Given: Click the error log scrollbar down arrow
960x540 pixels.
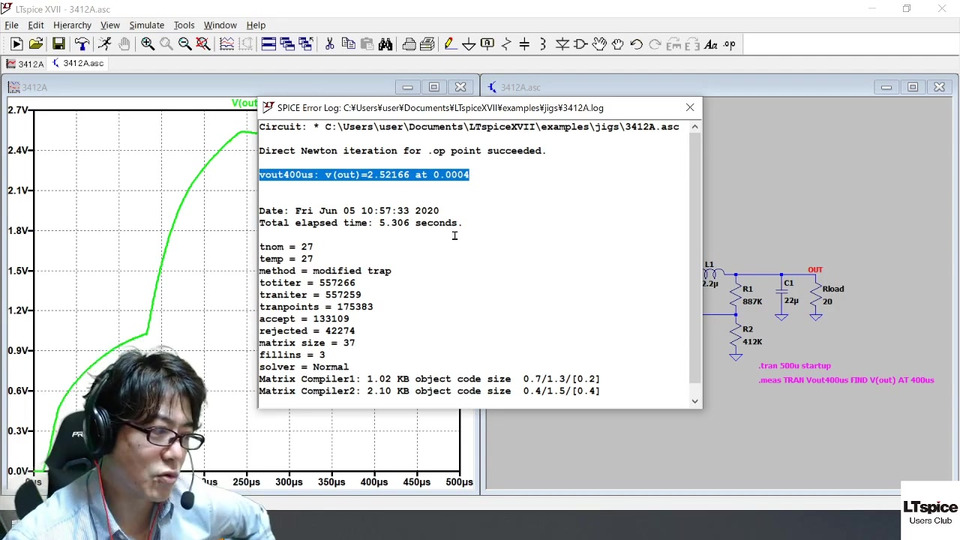Looking at the screenshot, I should point(695,401).
